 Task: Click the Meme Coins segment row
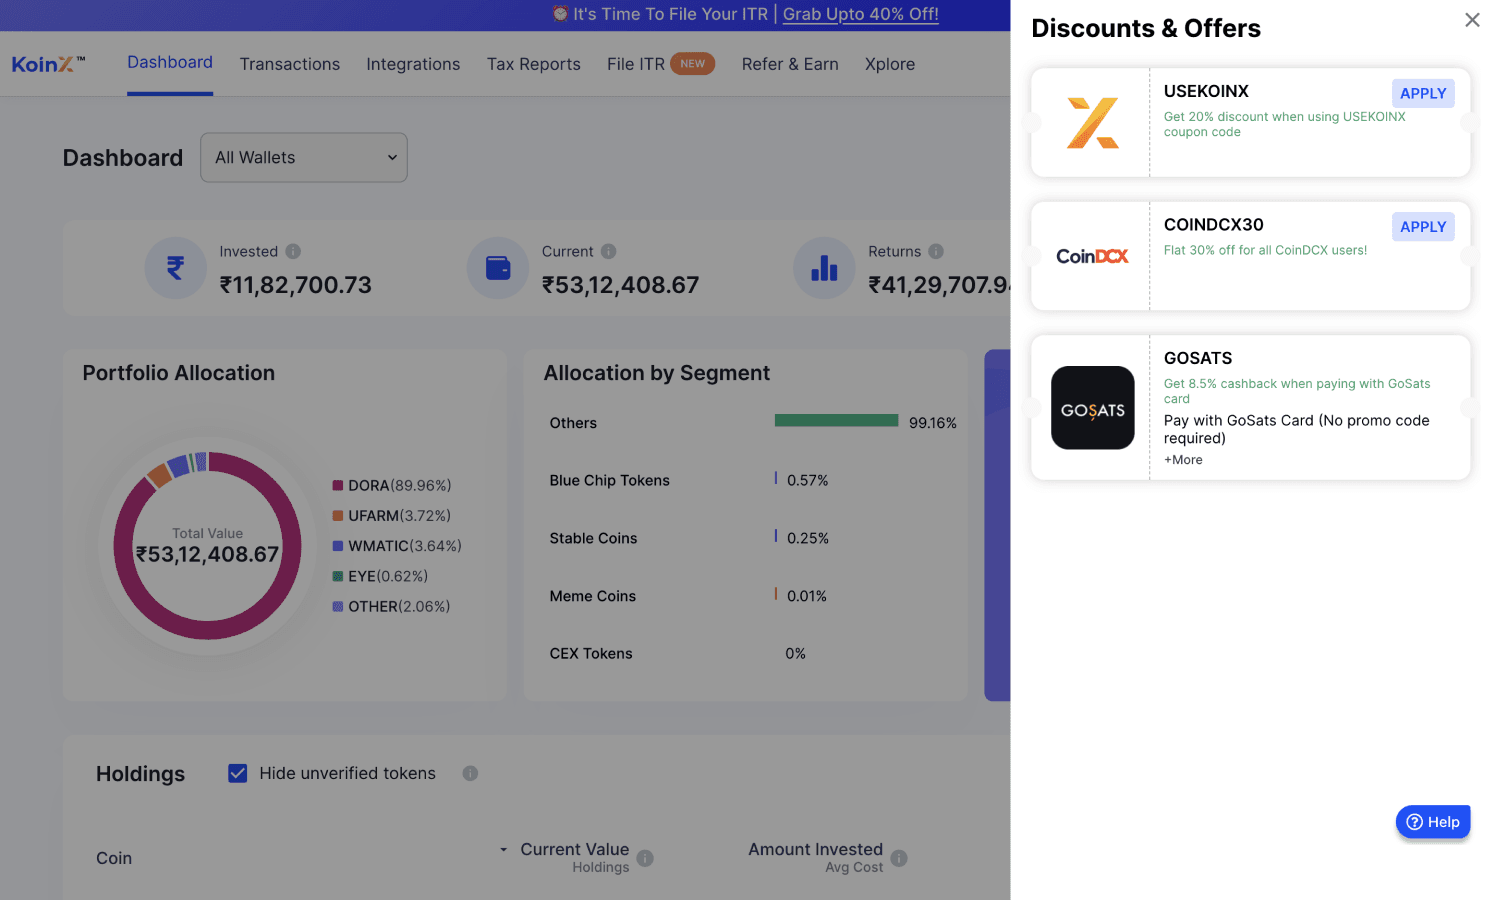coord(747,596)
